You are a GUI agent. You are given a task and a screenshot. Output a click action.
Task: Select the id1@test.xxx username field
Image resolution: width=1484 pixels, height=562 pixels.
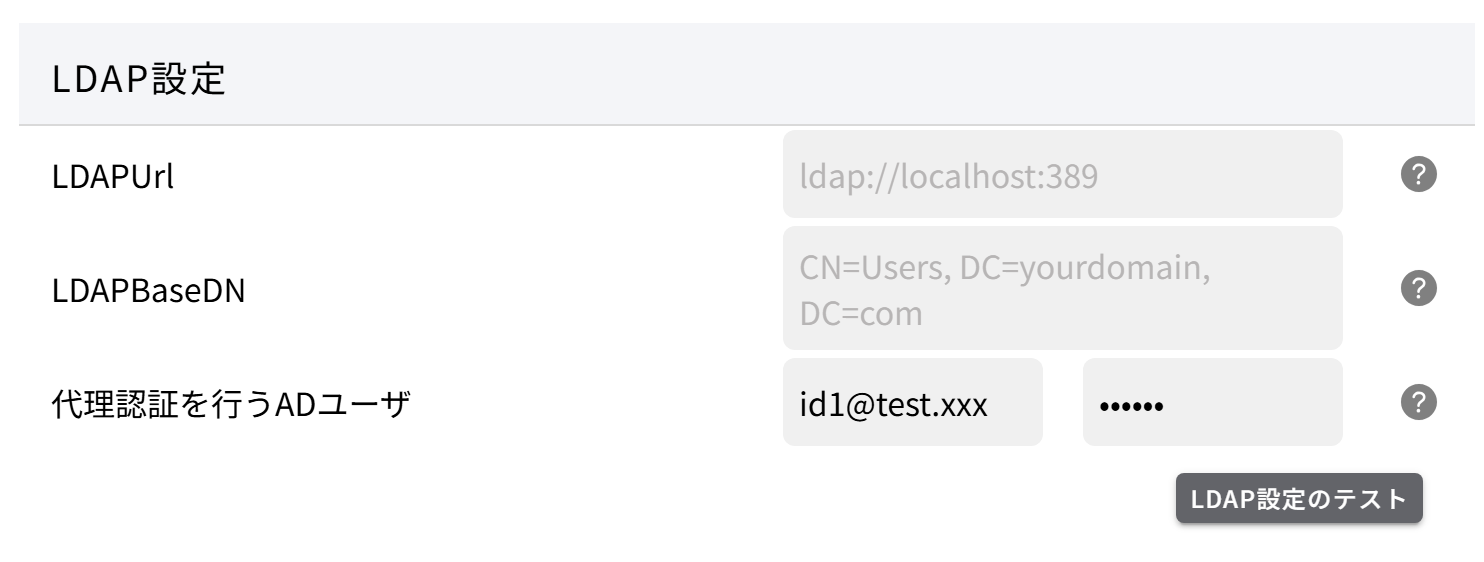(912, 402)
